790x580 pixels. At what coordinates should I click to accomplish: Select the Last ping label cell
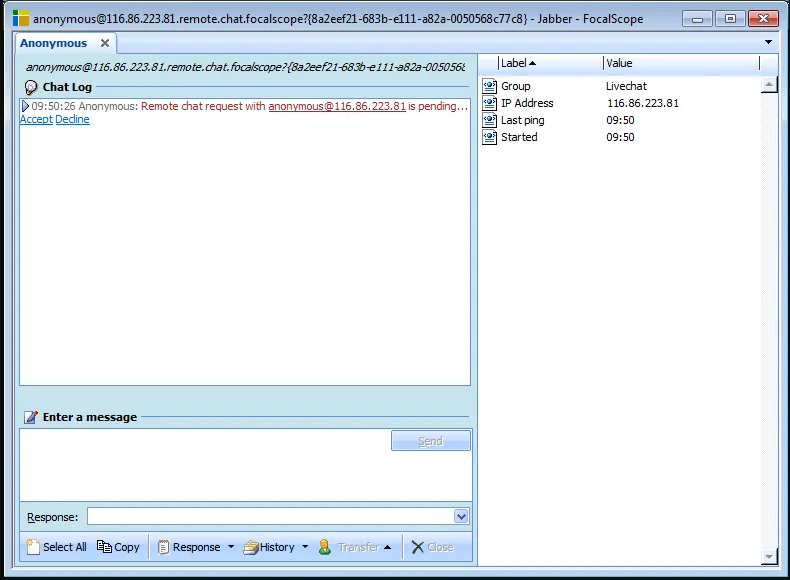[x=522, y=120]
